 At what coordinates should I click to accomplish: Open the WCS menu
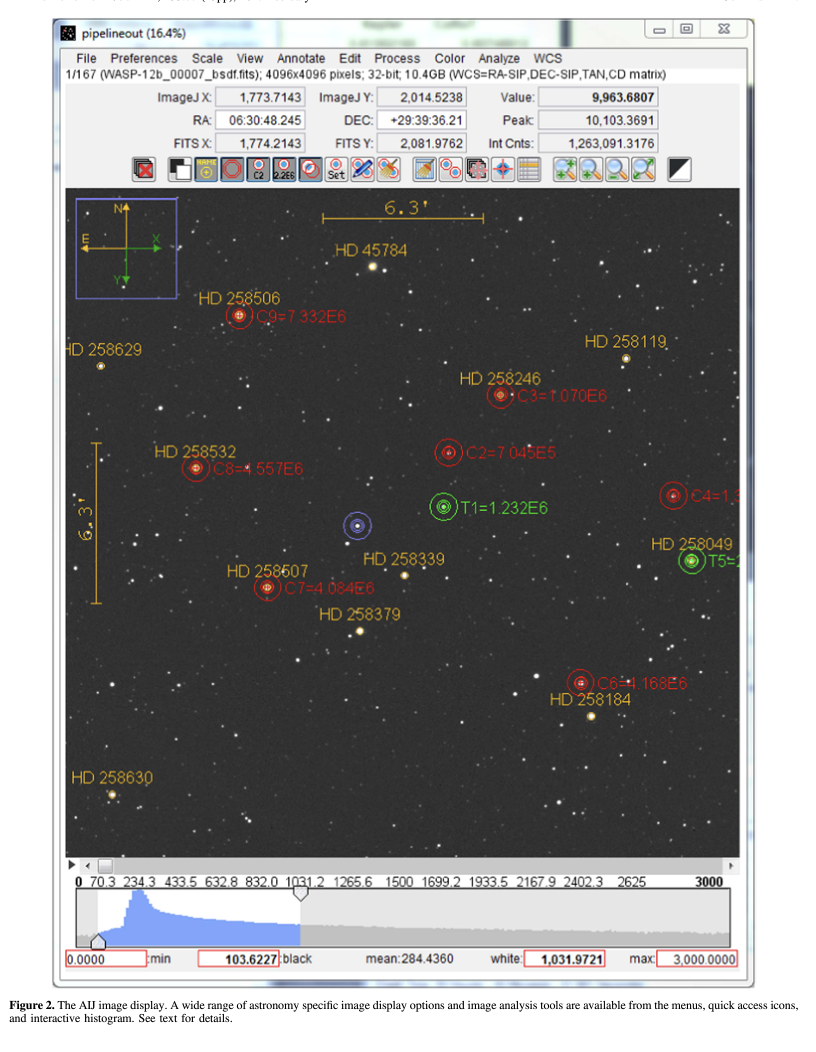(548, 59)
